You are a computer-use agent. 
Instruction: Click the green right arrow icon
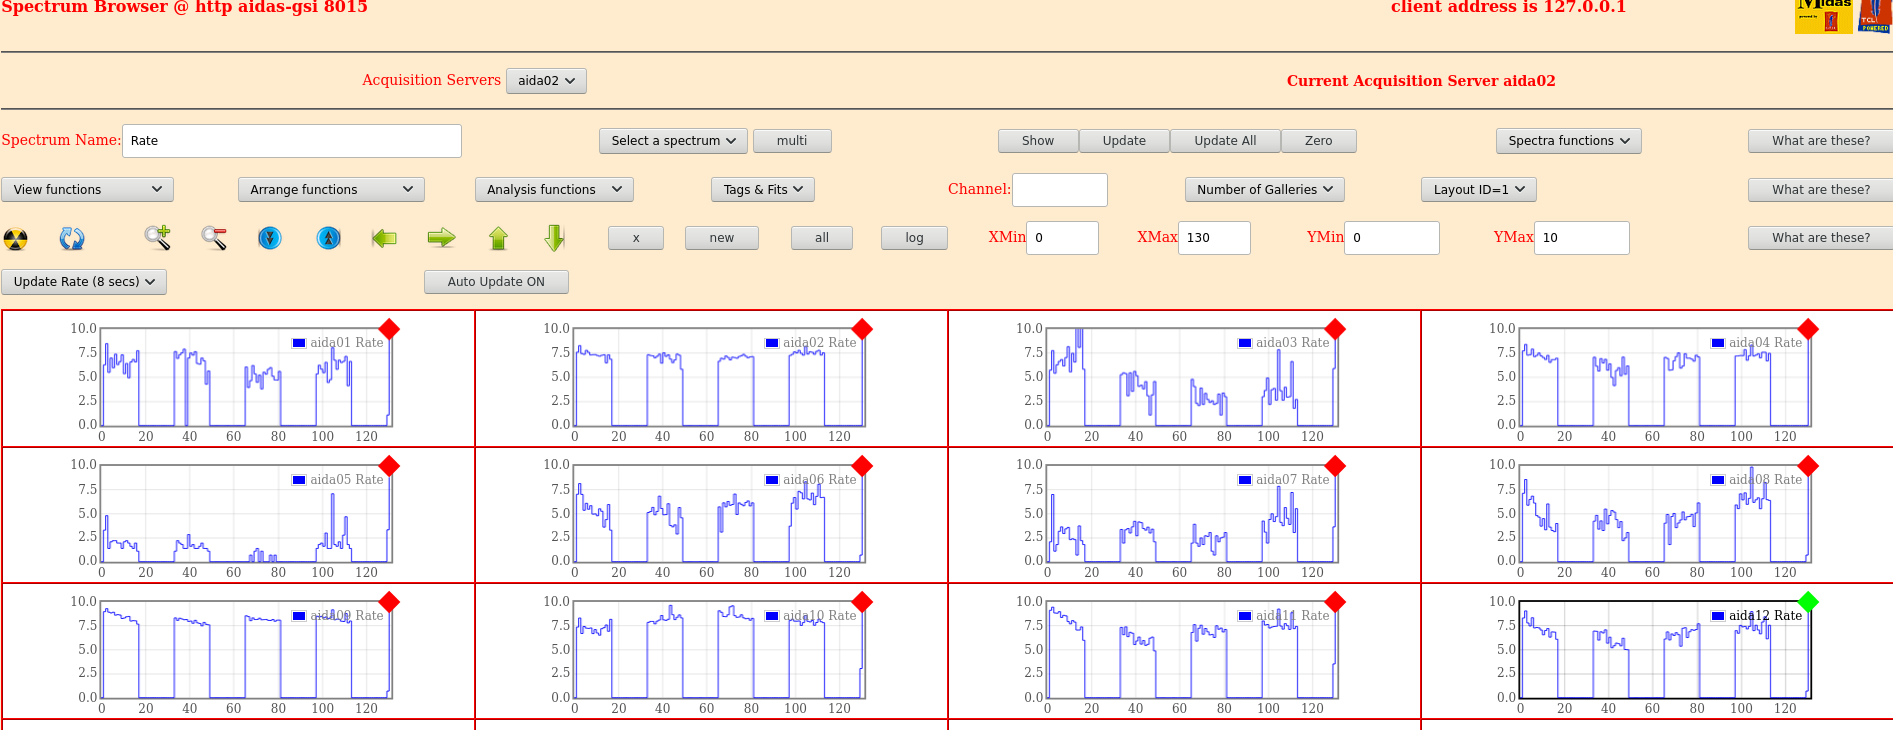coord(441,238)
